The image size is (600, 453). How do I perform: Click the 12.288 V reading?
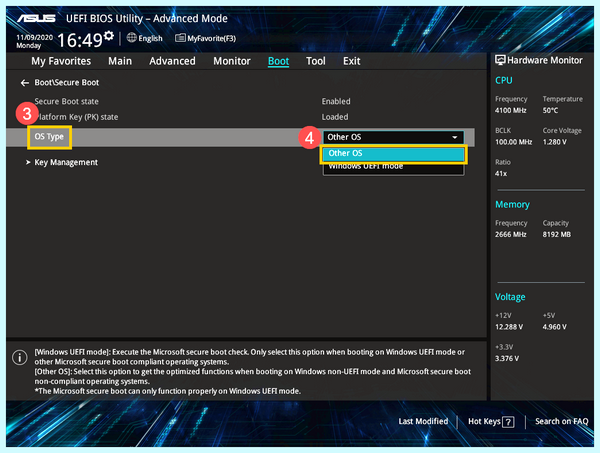click(509, 327)
